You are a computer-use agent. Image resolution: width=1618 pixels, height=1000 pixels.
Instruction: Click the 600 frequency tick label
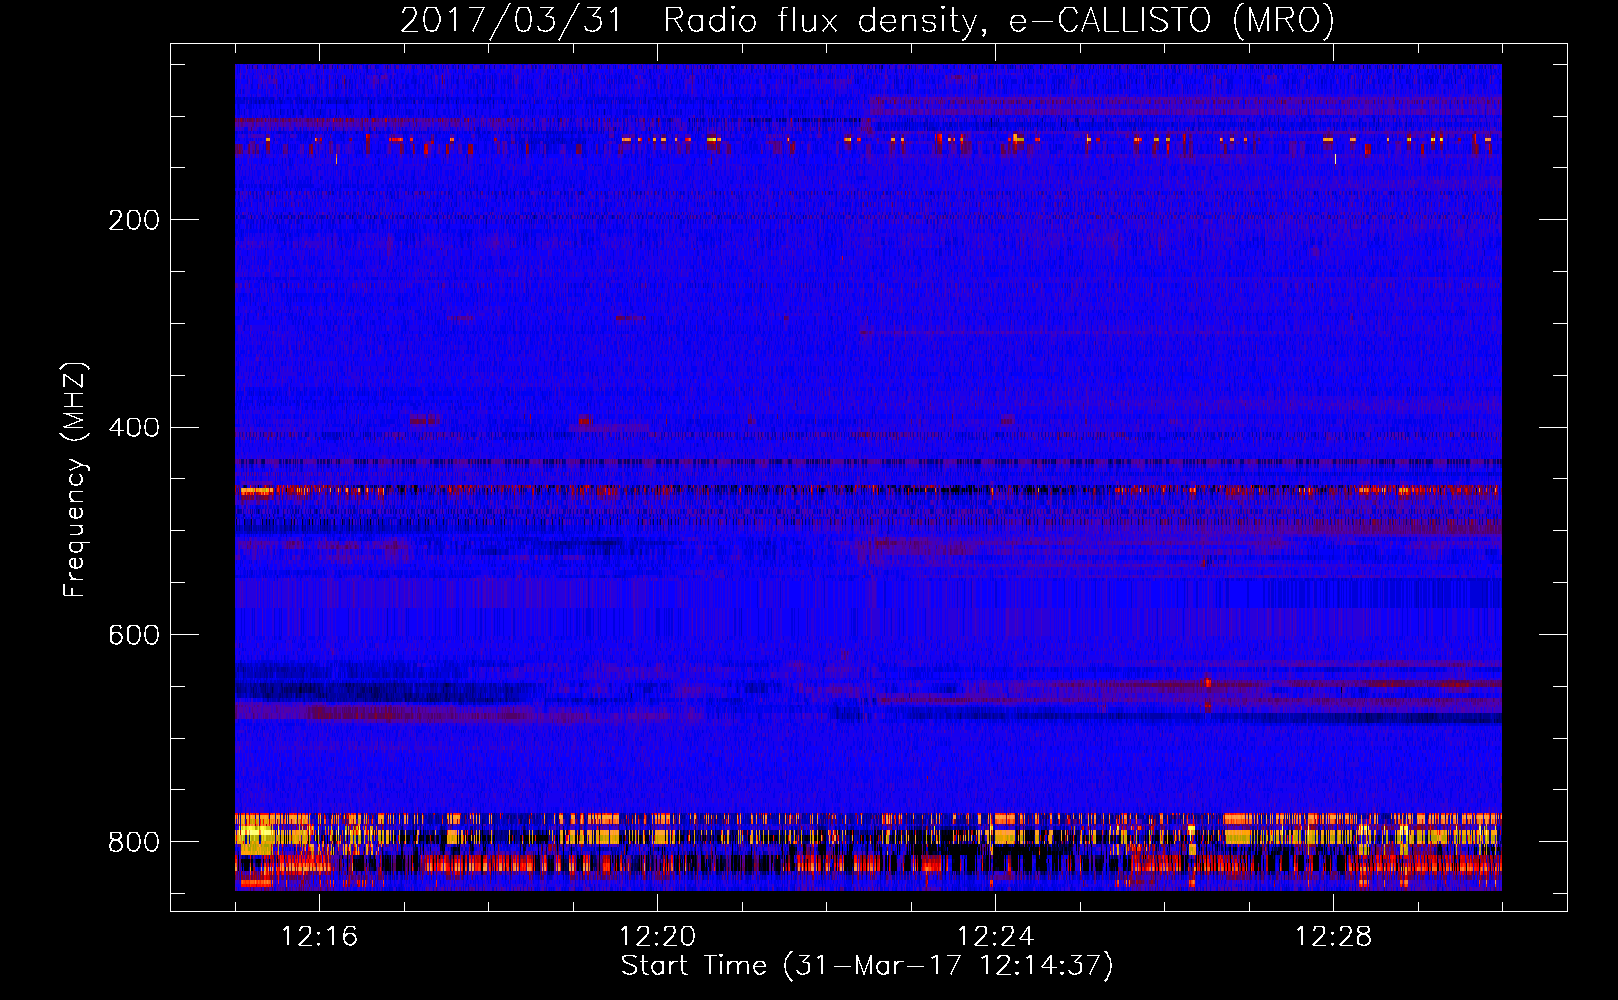(x=134, y=636)
